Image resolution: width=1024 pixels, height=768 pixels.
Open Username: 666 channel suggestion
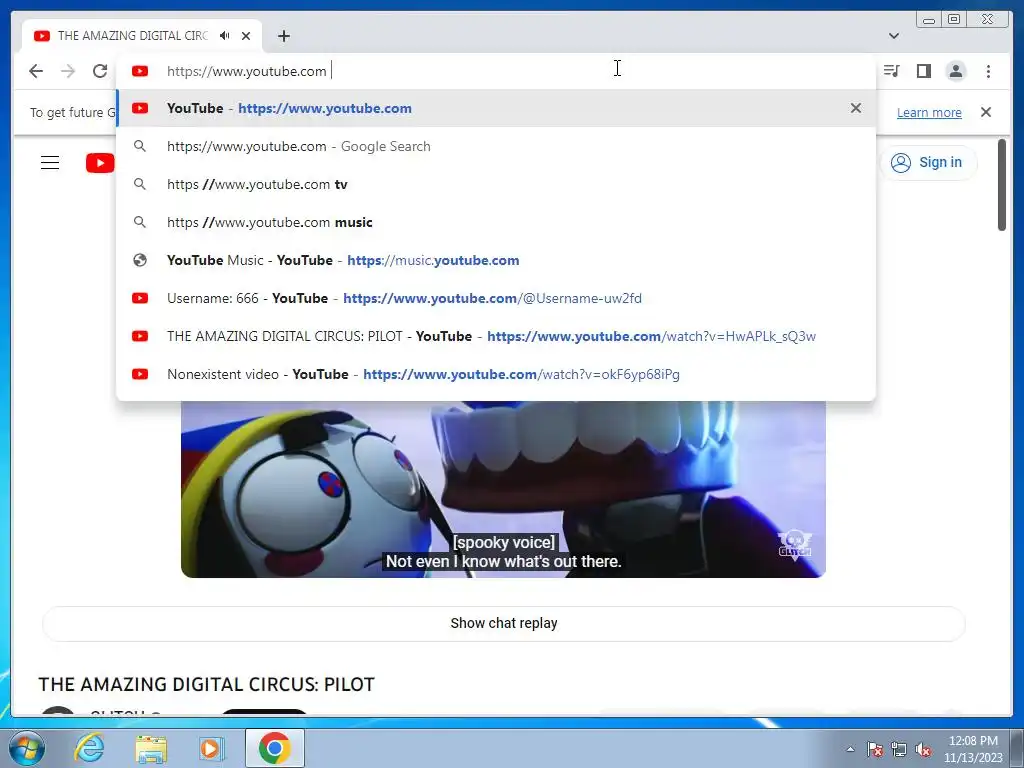[496, 298]
